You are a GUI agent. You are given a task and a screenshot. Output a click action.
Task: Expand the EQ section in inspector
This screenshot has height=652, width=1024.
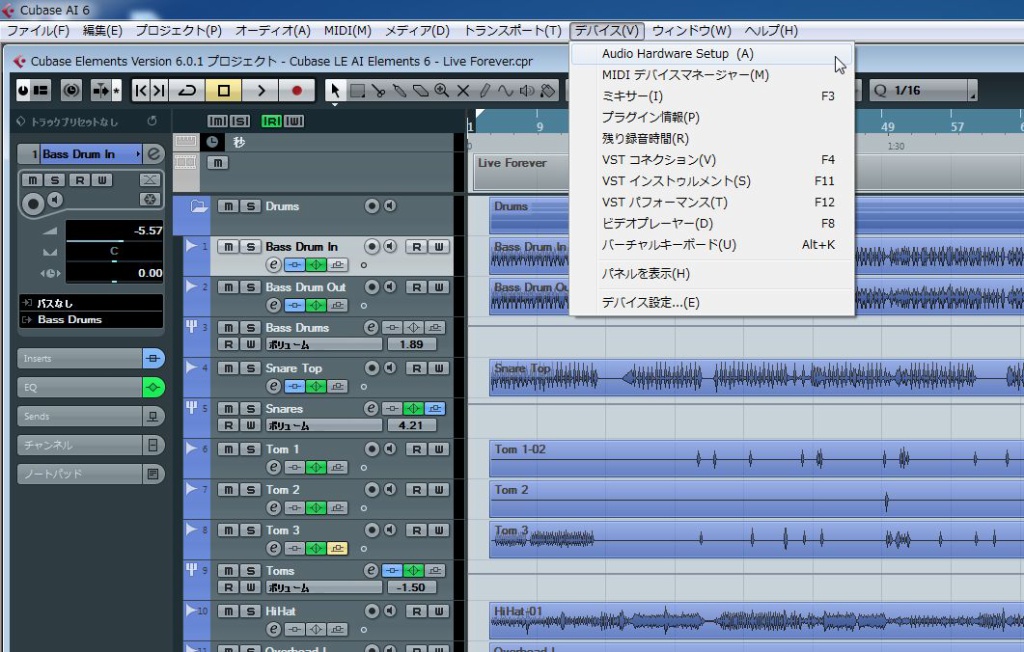point(80,387)
